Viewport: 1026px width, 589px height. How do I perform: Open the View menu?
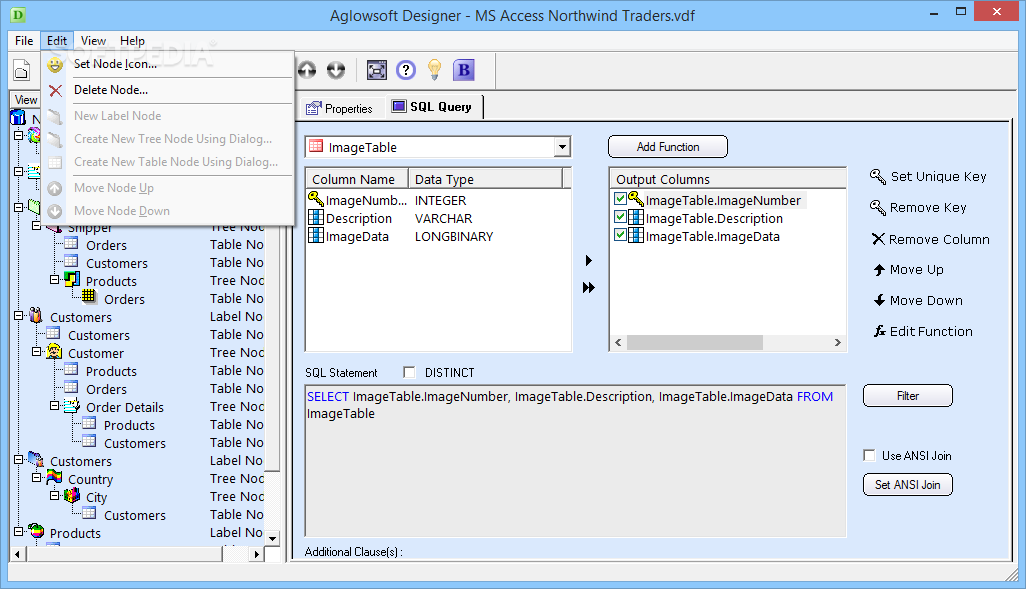[x=94, y=41]
